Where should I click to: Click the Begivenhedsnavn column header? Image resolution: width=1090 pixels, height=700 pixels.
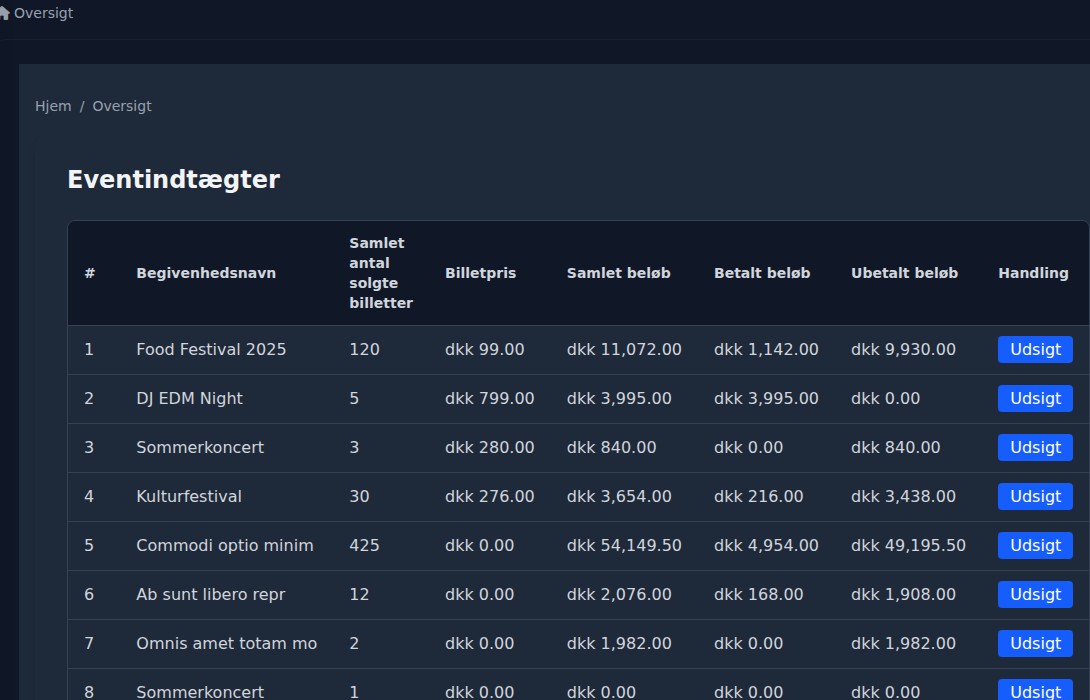(x=206, y=273)
